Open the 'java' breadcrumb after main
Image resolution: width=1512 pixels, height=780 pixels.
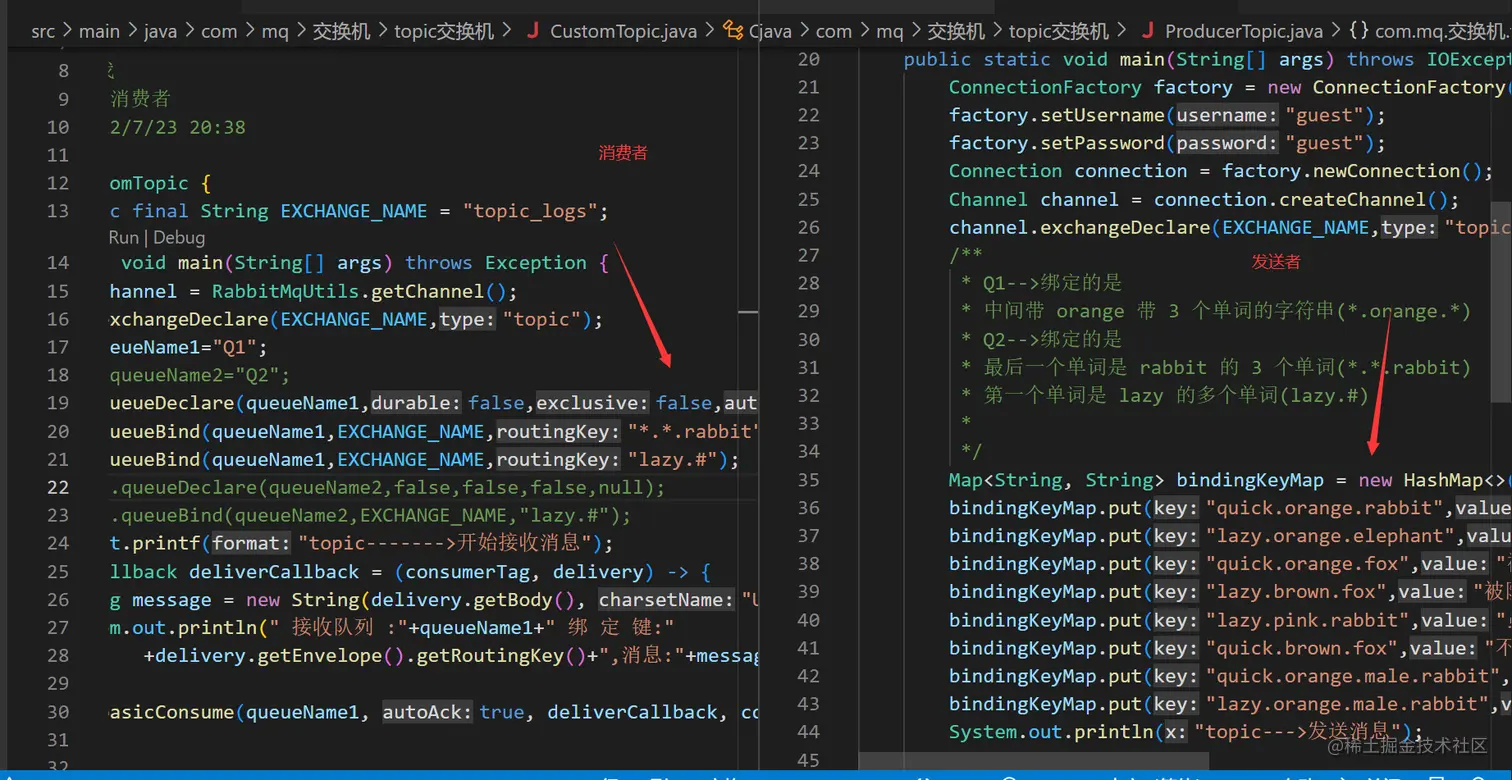160,31
